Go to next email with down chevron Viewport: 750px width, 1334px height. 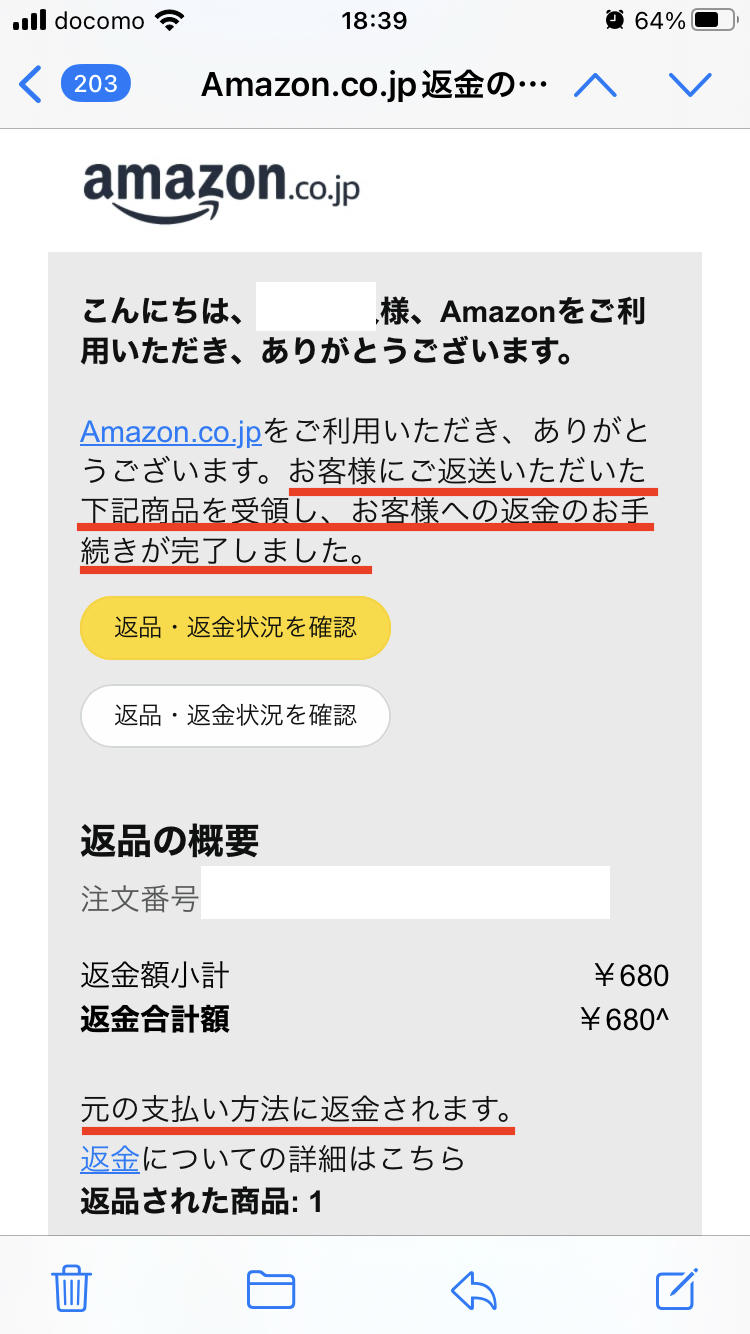pos(690,85)
